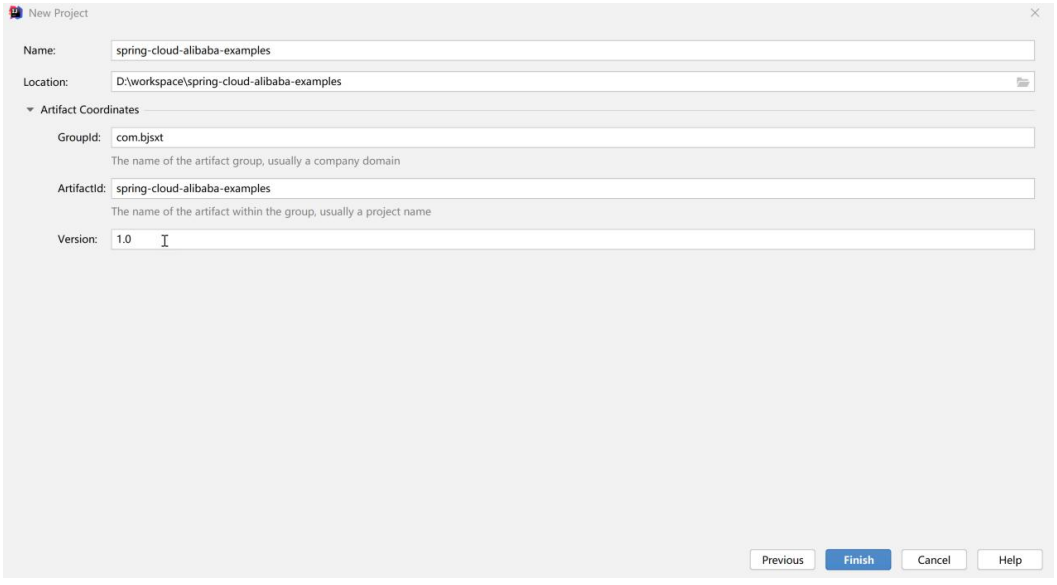Open the folder browser for Location
Viewport: 1057px width, 585px height.
click(1023, 82)
